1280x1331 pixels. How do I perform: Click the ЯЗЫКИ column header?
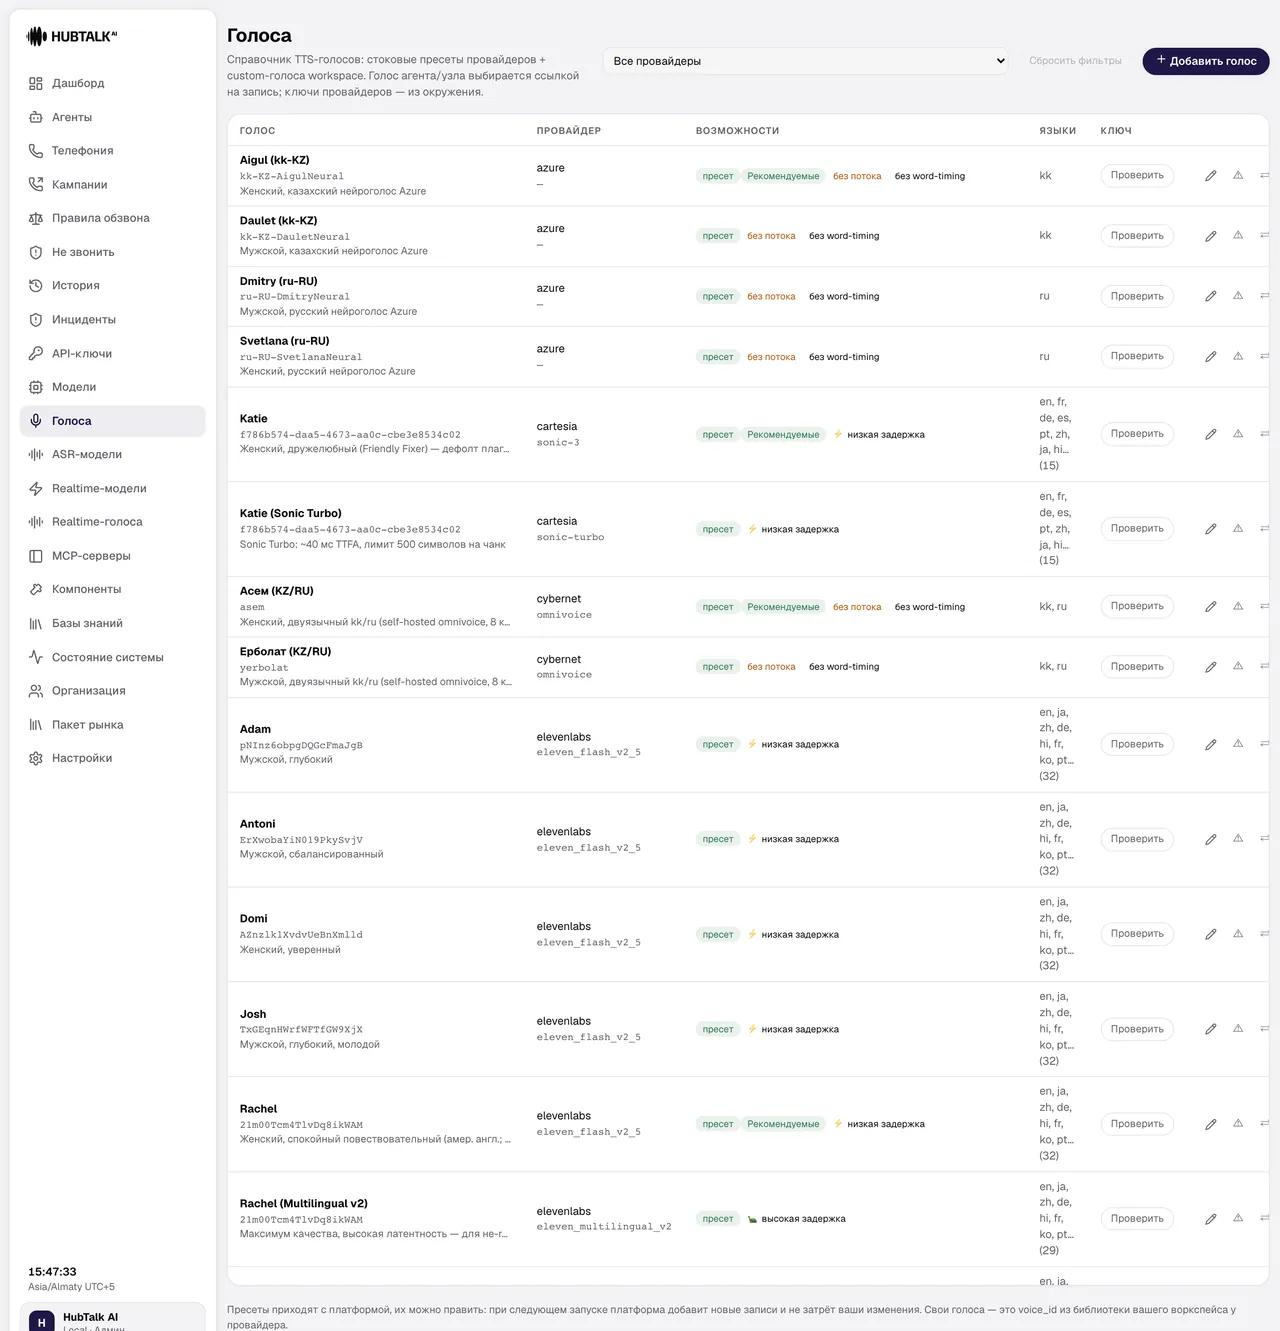click(x=1058, y=131)
